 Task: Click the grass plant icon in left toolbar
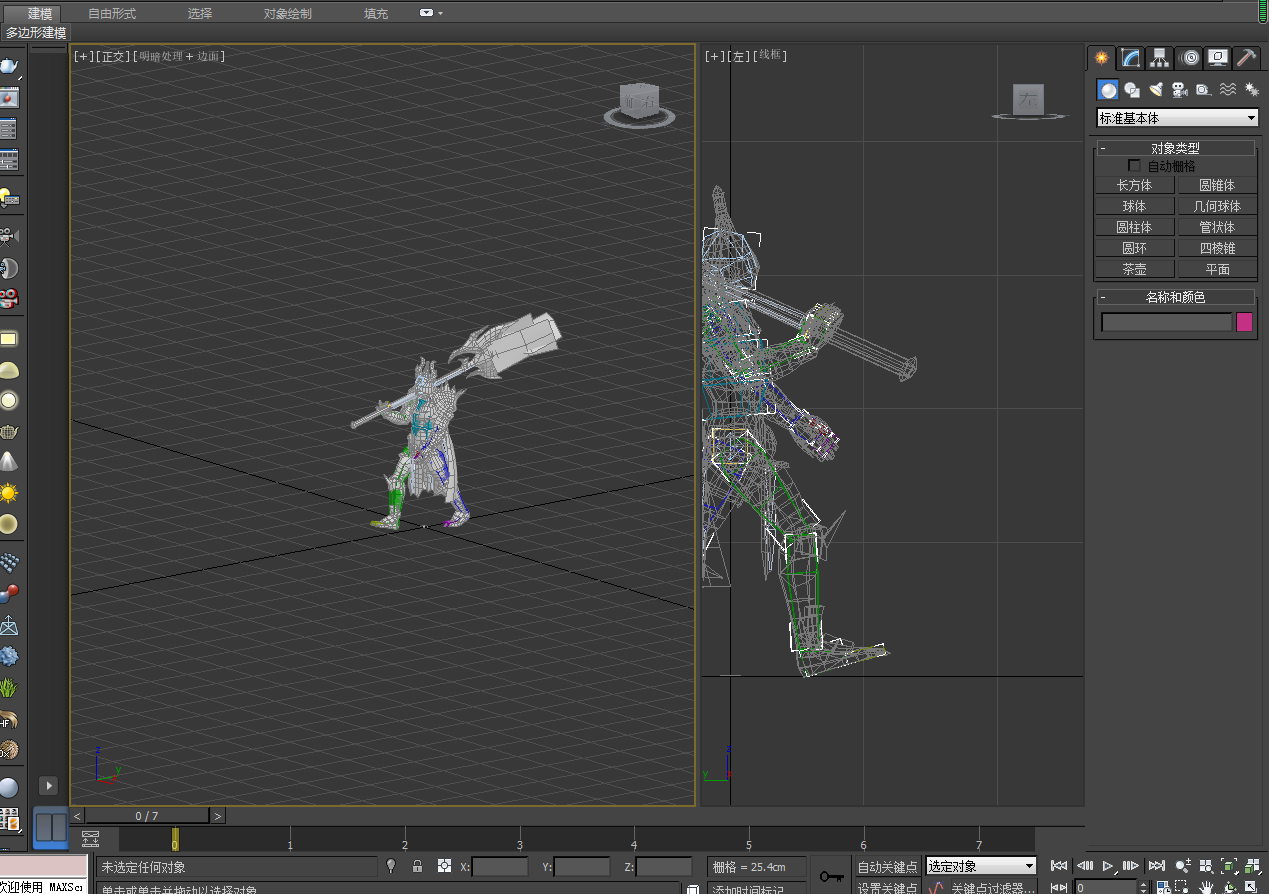tap(9, 688)
